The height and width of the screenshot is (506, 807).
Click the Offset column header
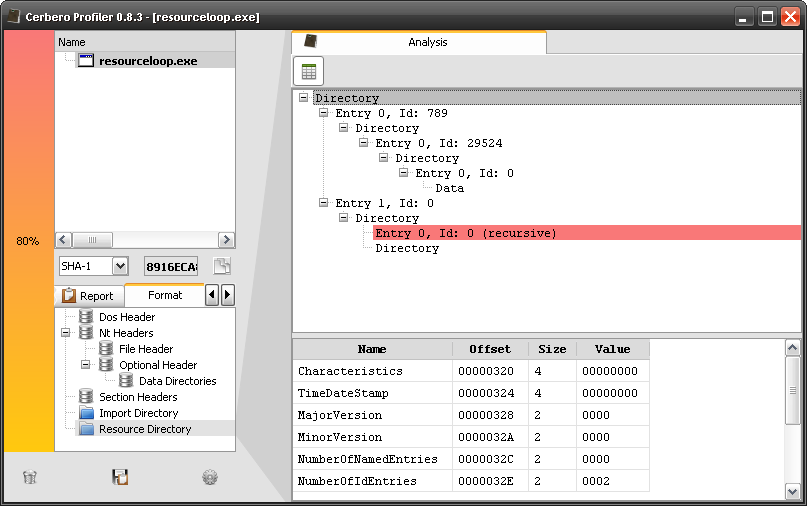490,349
